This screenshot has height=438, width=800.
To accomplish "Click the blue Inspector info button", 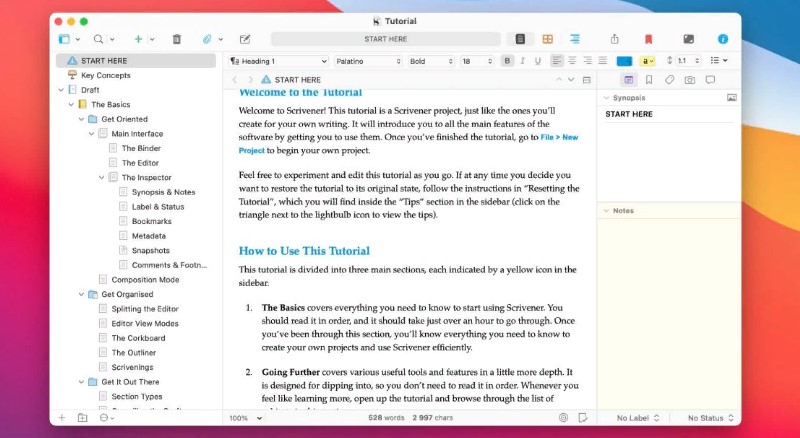I will coord(723,39).
